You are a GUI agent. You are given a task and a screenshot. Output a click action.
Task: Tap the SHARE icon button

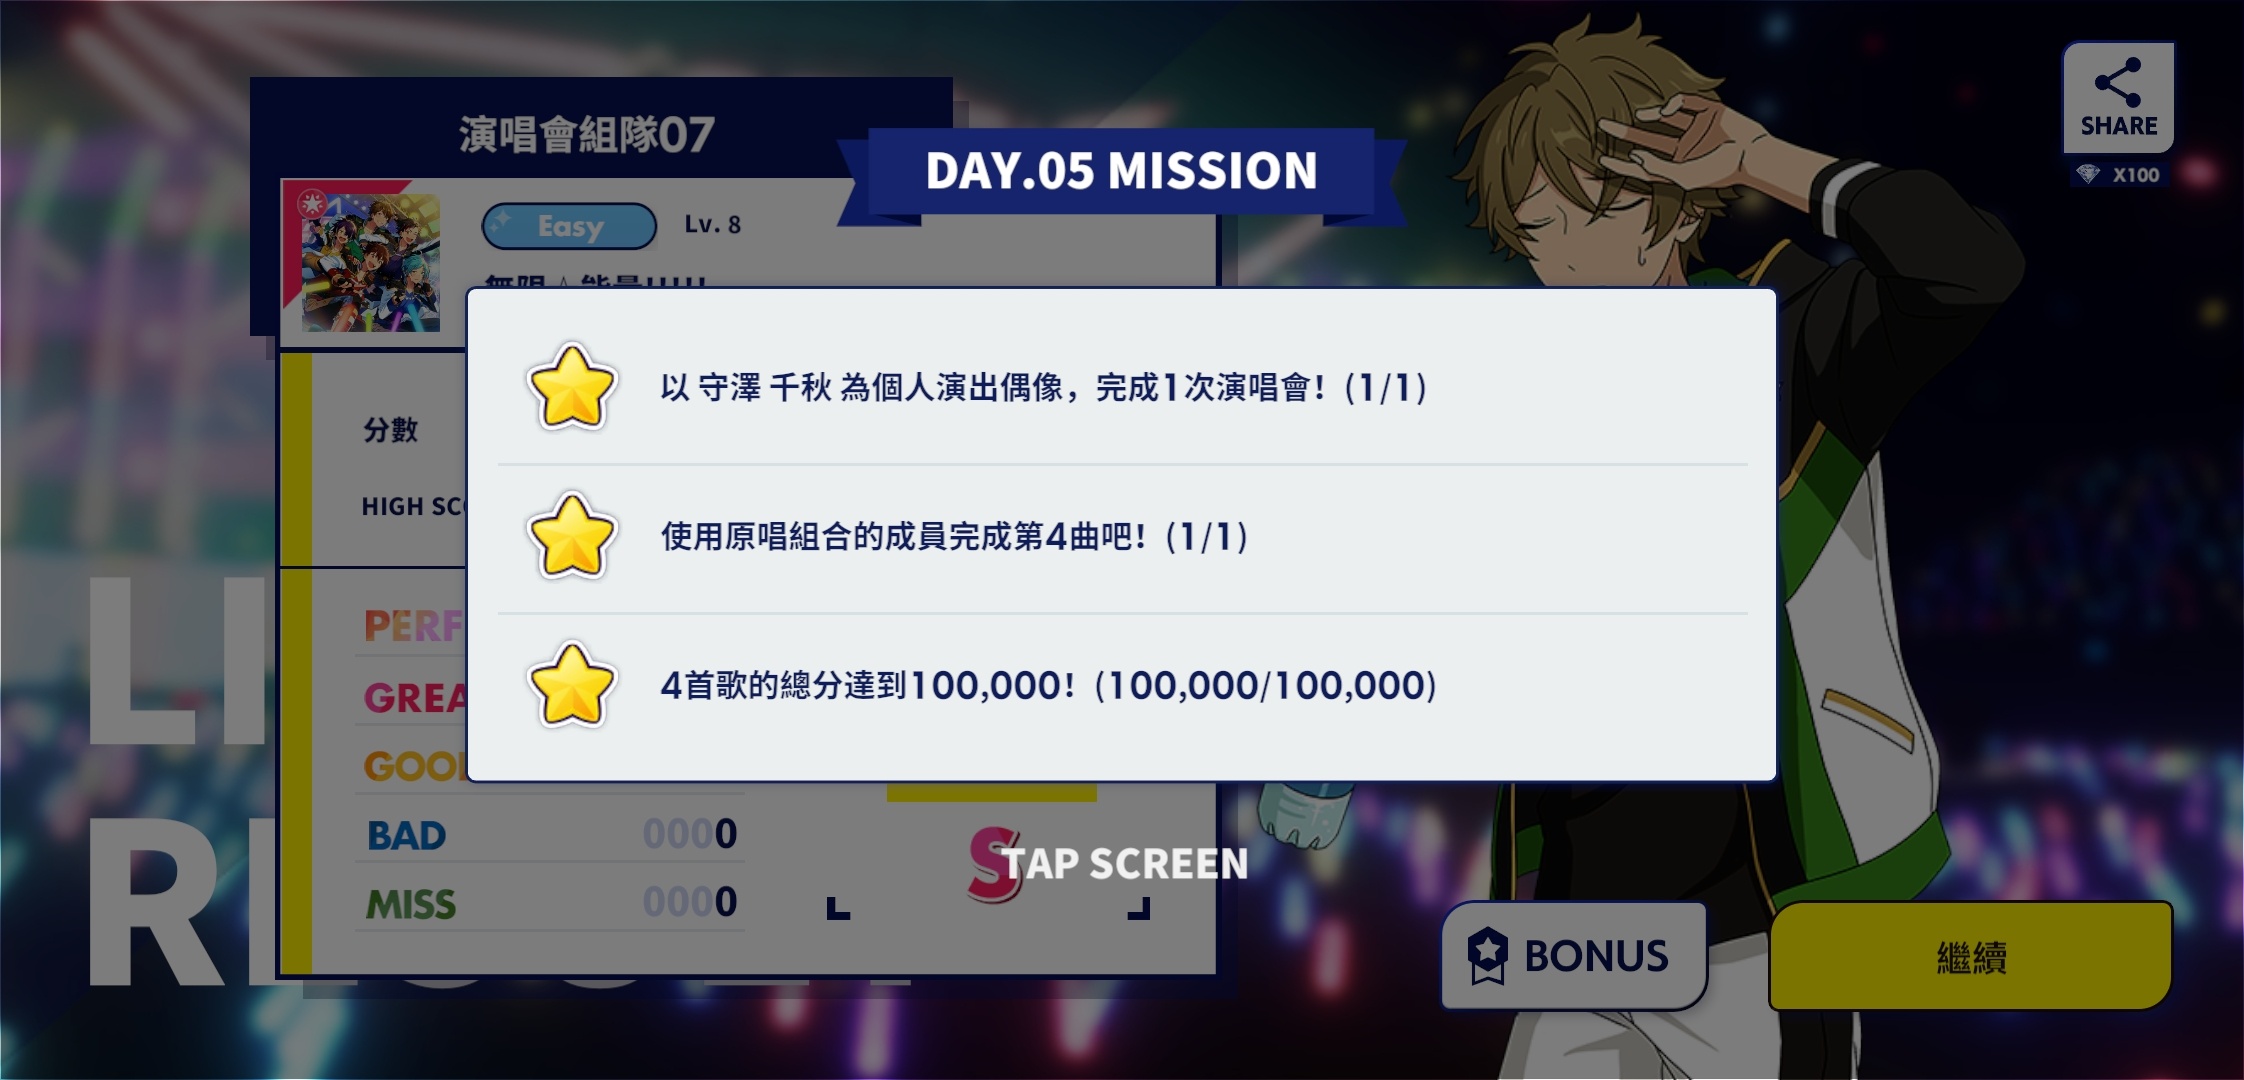tap(2118, 97)
